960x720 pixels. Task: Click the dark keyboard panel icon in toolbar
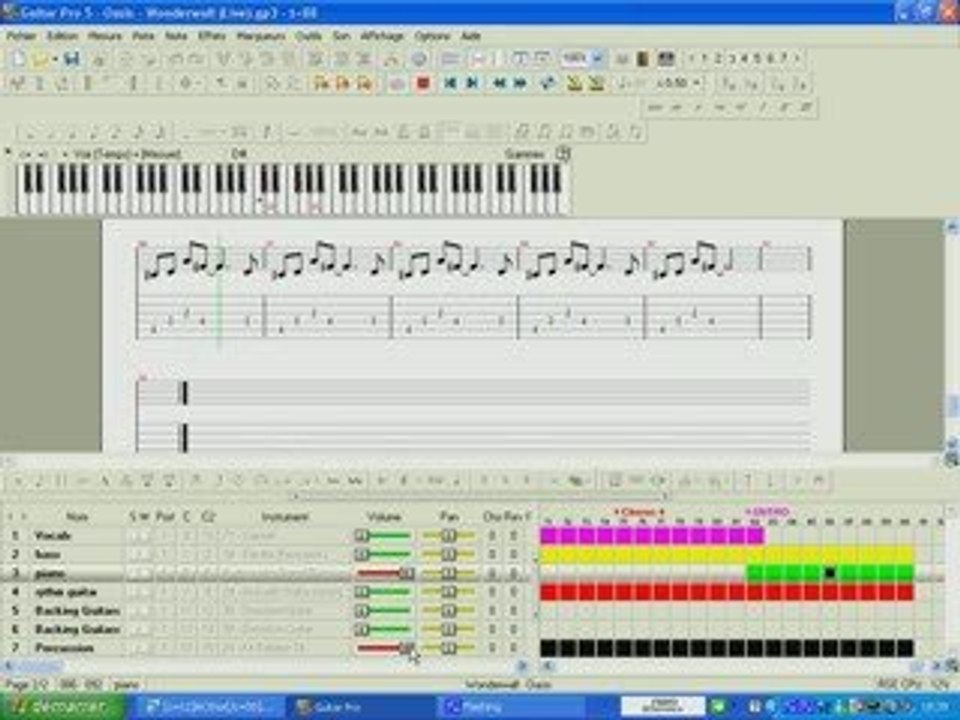tap(666, 59)
